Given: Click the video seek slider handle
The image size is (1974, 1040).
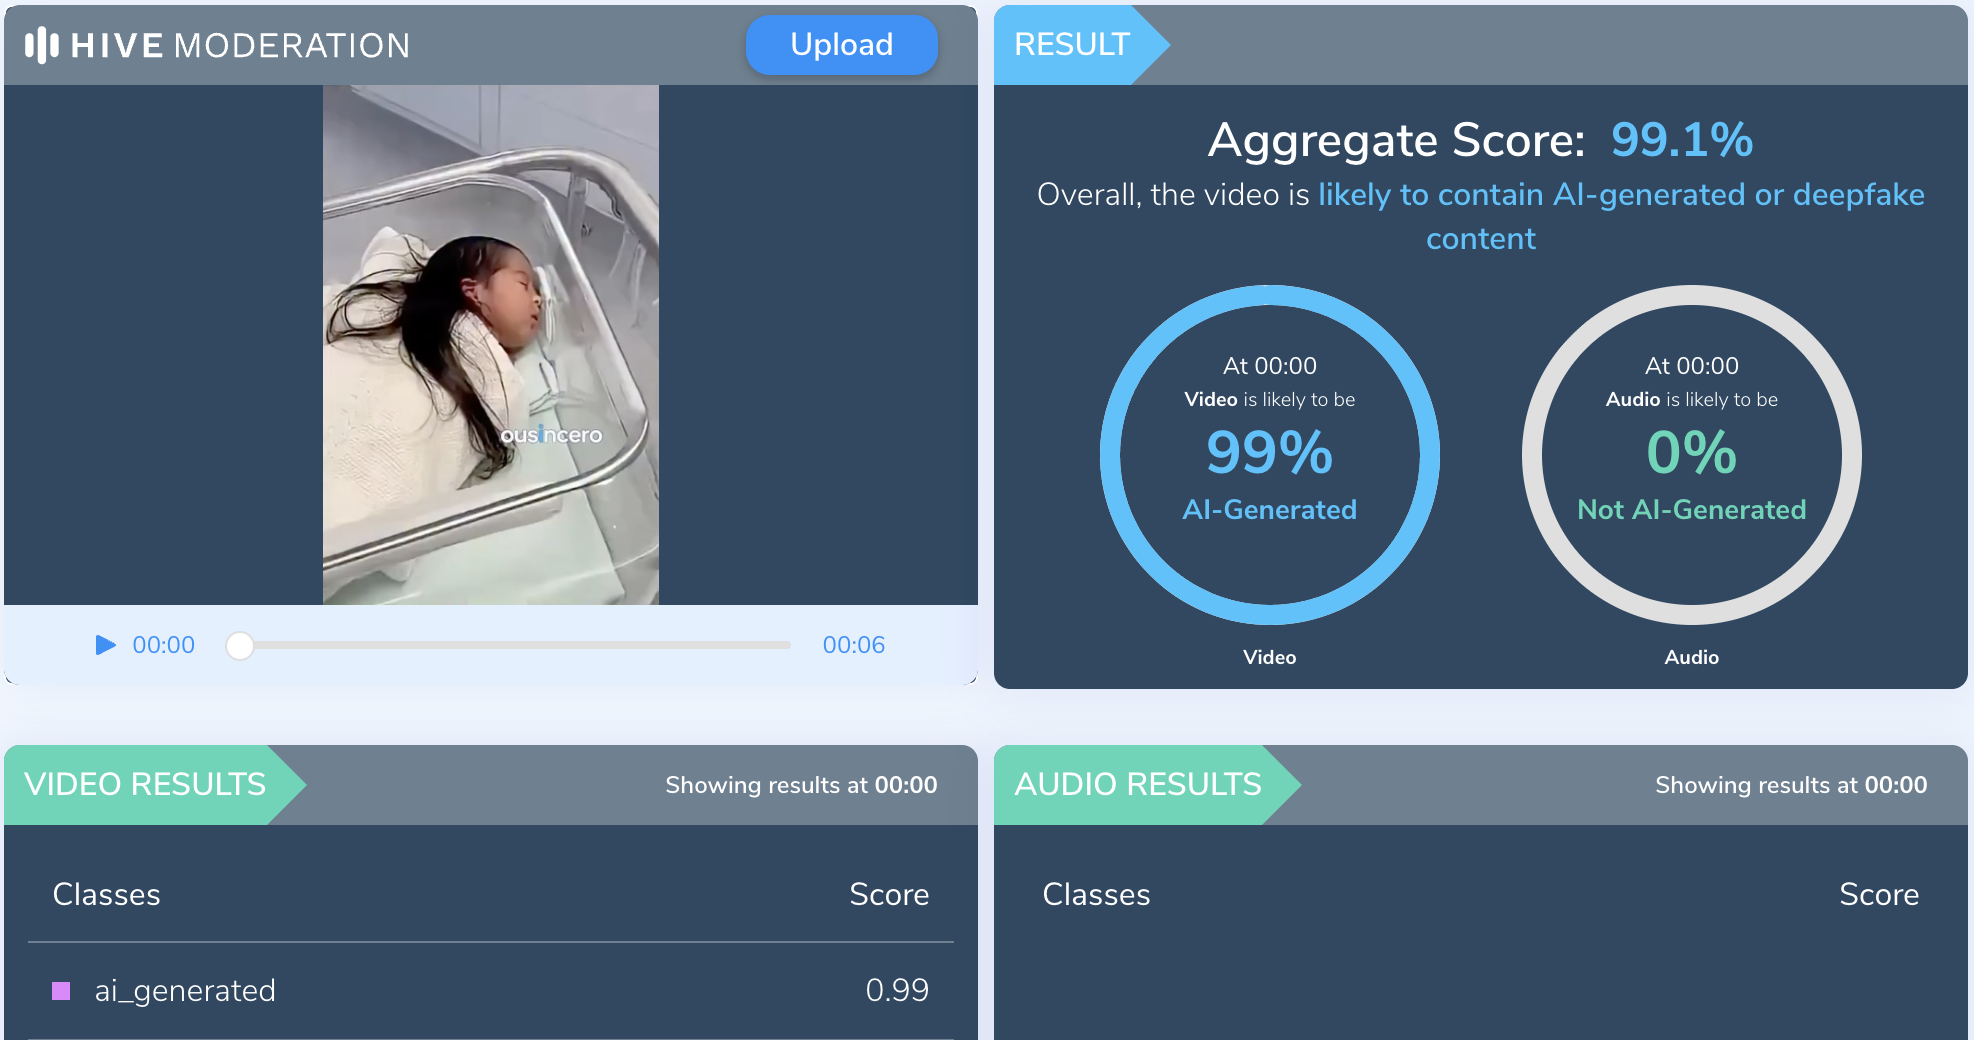Looking at the screenshot, I should [x=240, y=646].
